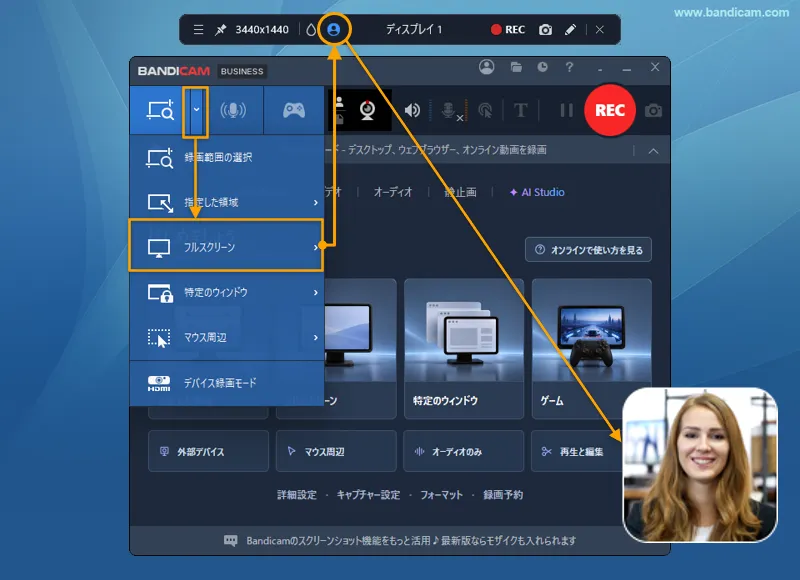This screenshot has height=580, width=800.
Task: Click the webcam preview overlay of the woman
Action: click(x=700, y=465)
